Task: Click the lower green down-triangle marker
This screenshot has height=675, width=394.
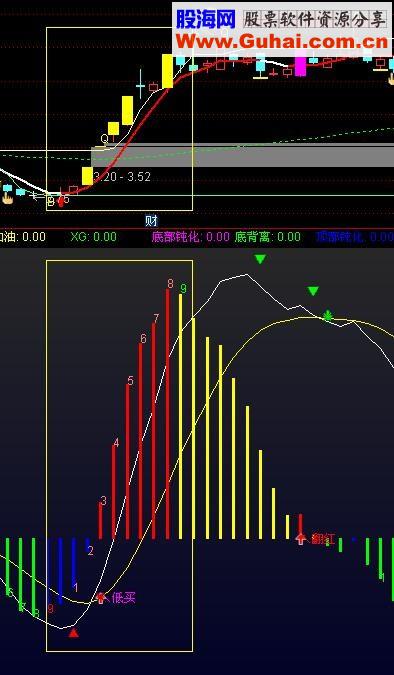Action: click(313, 291)
